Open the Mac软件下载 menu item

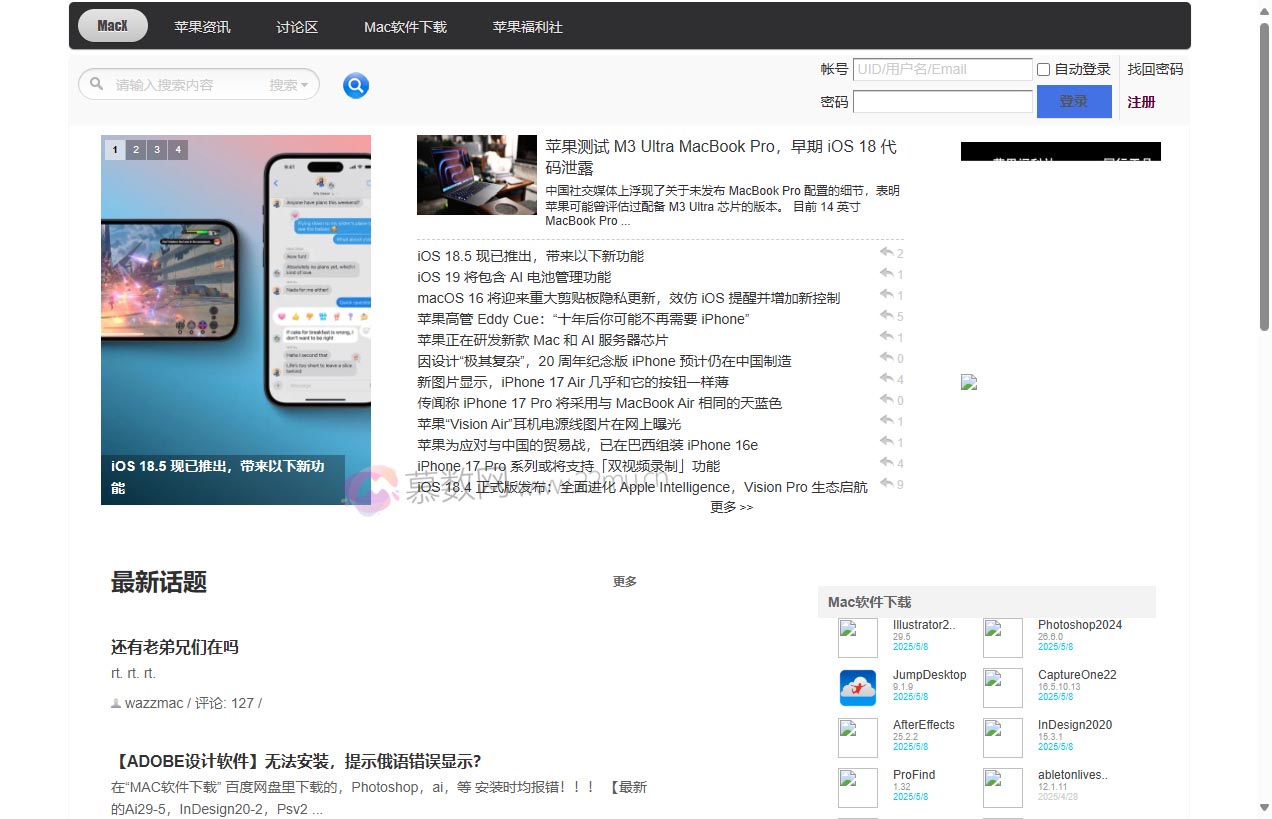click(x=405, y=27)
